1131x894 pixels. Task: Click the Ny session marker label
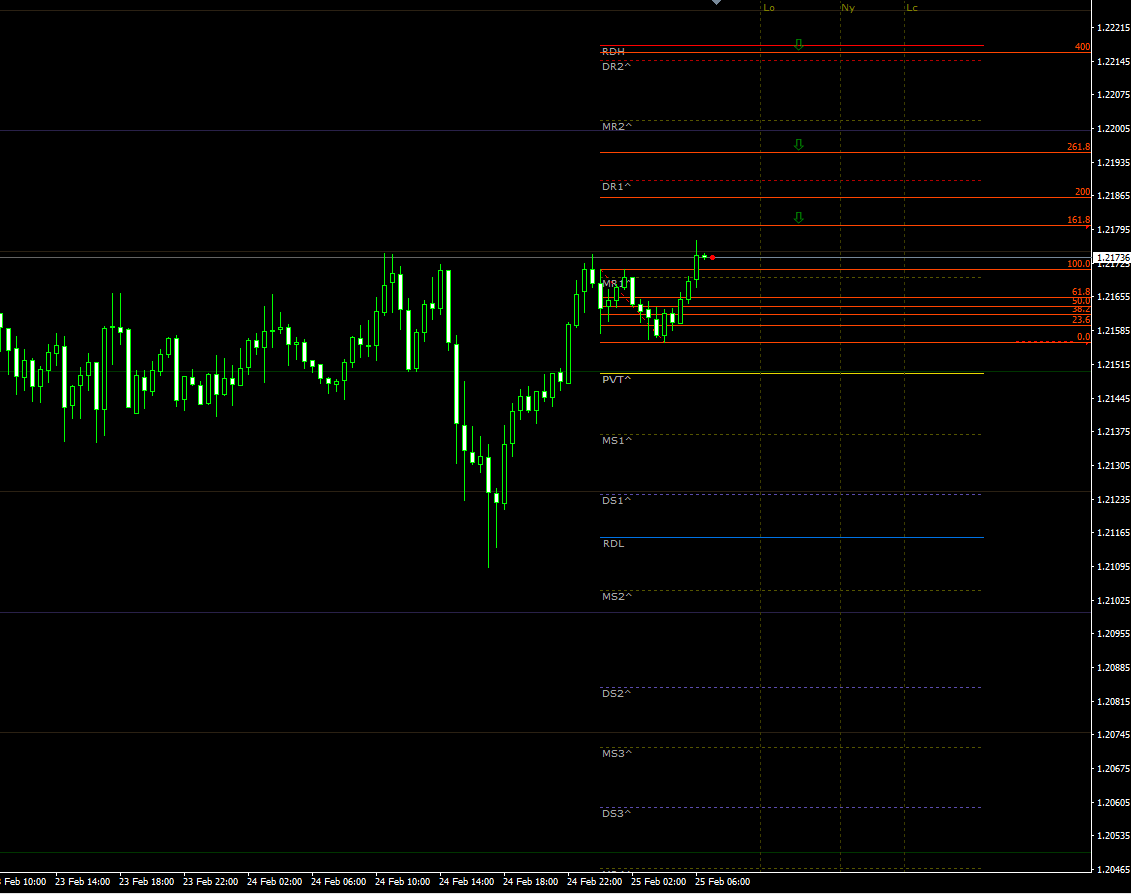tap(848, 8)
